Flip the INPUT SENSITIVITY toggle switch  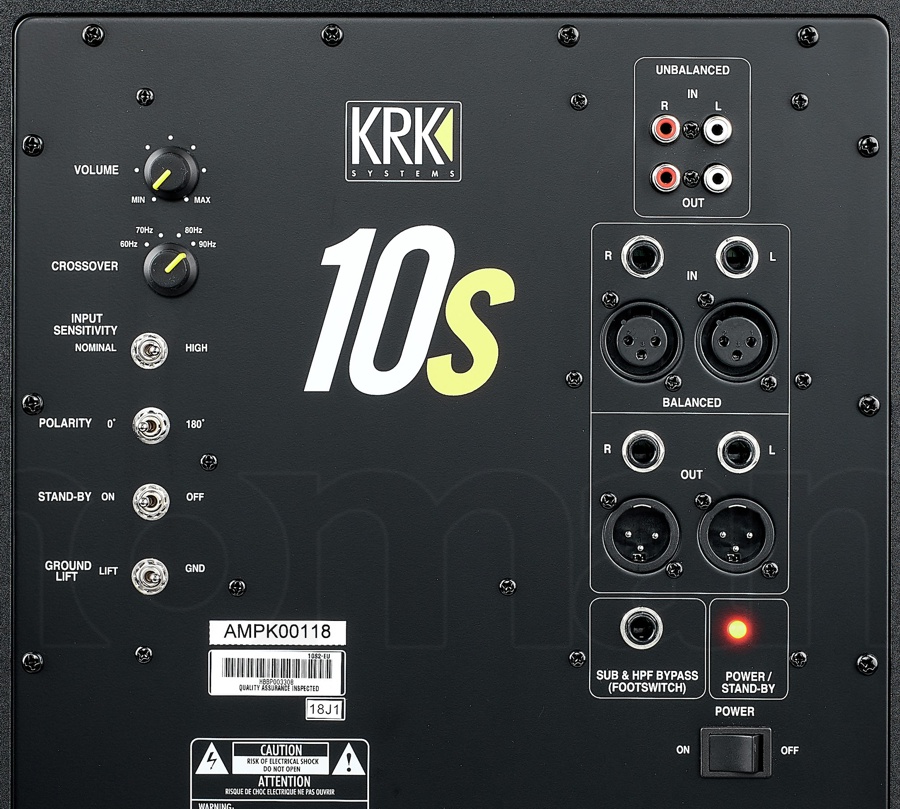tap(149, 350)
